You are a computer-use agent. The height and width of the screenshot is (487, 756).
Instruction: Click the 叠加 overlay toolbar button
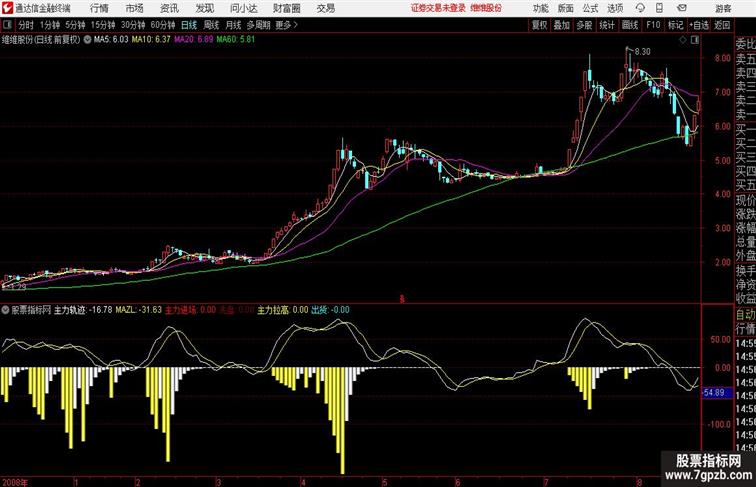[x=562, y=25]
